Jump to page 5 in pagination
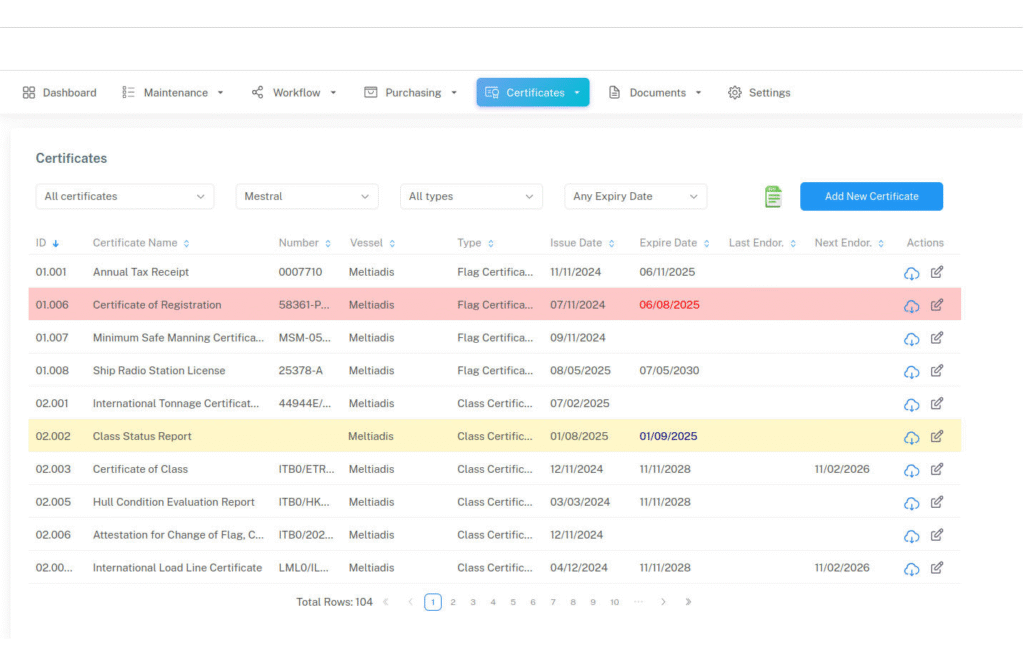Image resolution: width=1024 pixels, height=650 pixels. pyautogui.click(x=513, y=602)
